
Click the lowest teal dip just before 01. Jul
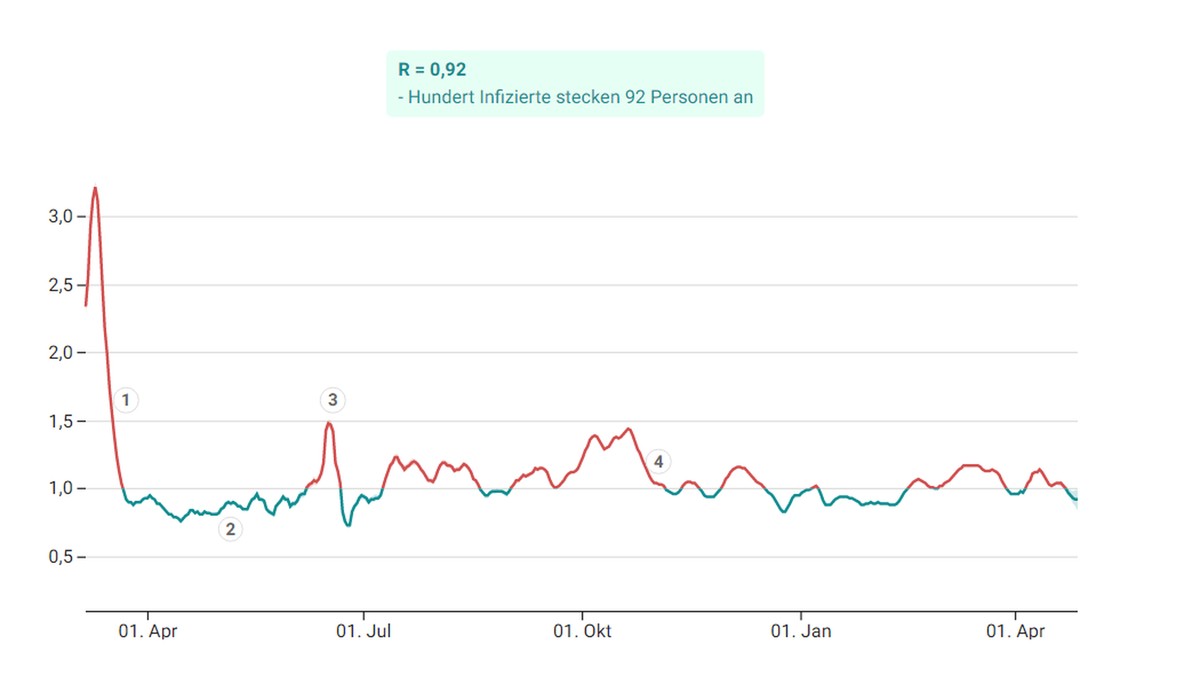[347, 525]
